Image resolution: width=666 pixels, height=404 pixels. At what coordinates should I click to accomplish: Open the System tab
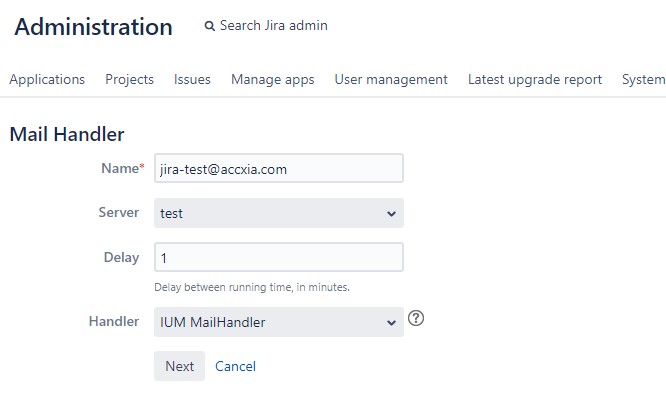pos(643,80)
